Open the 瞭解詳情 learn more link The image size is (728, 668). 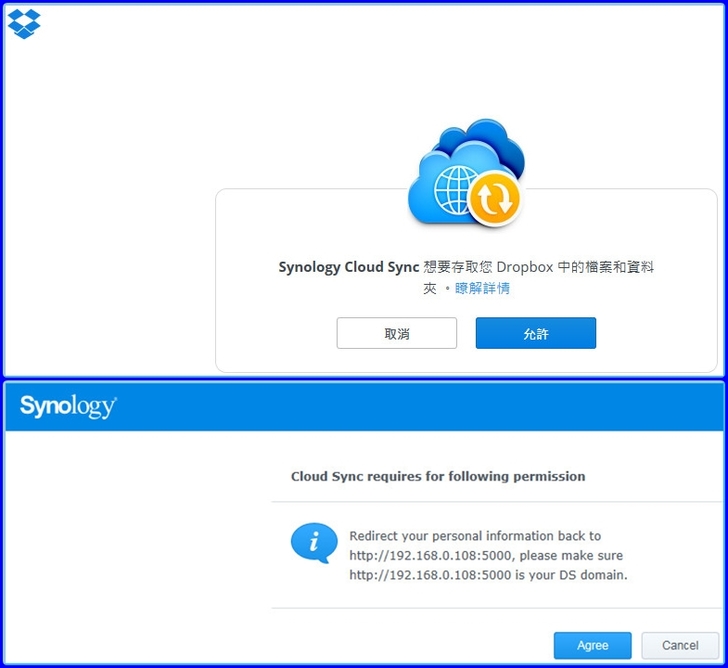coord(482,288)
